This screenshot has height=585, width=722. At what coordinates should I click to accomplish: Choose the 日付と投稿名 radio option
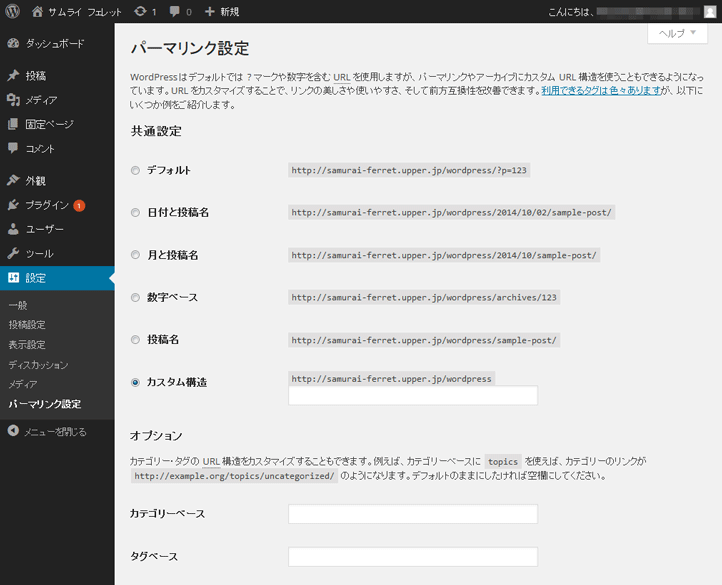pyautogui.click(x=136, y=212)
